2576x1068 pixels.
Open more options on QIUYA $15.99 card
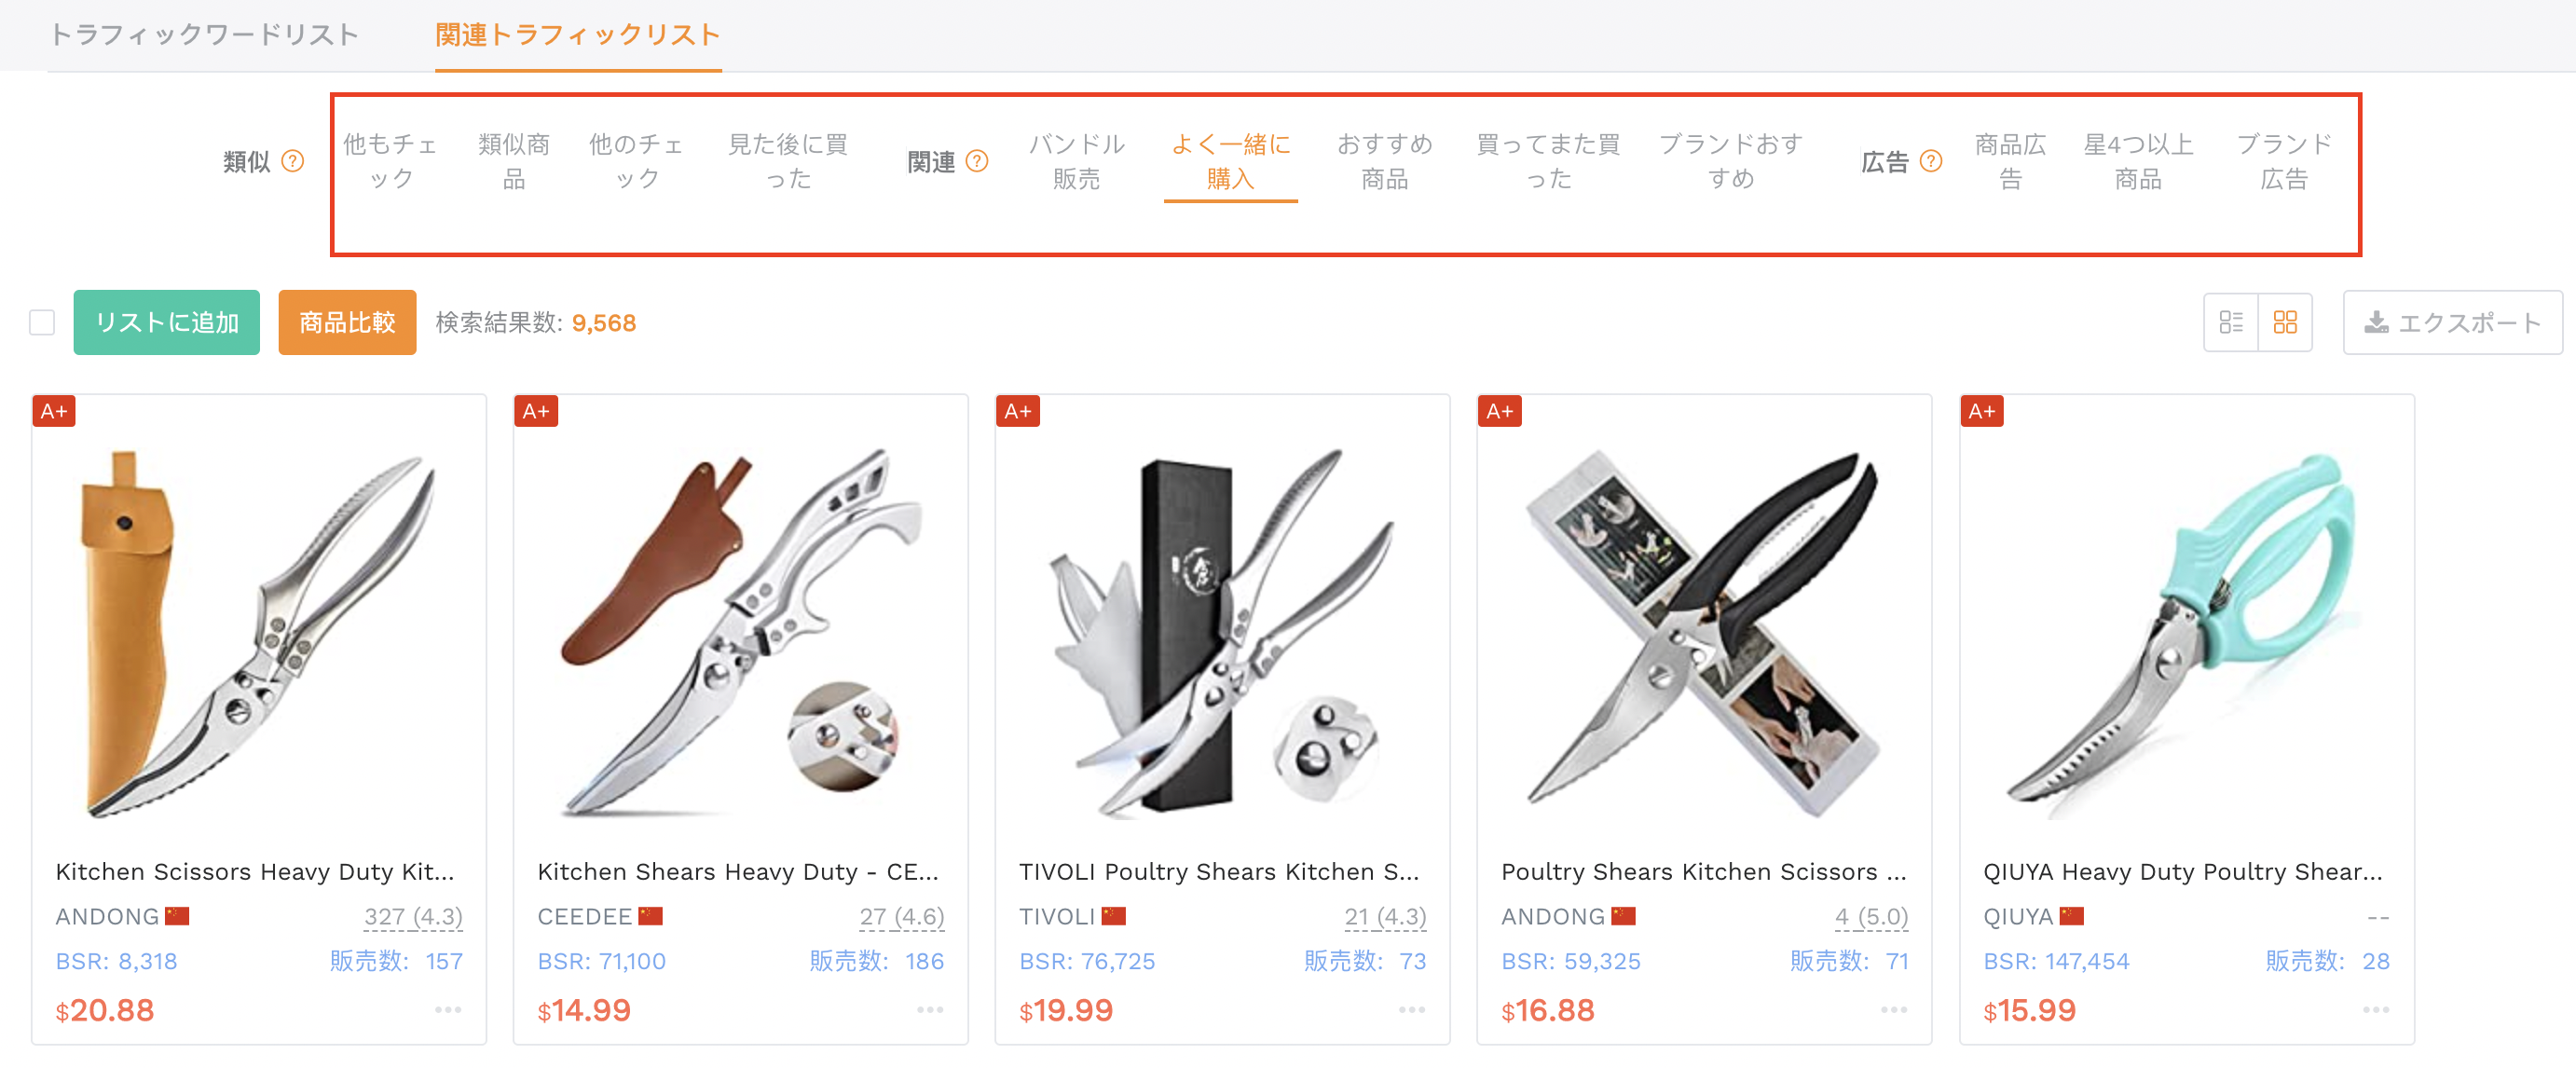click(x=2376, y=1010)
